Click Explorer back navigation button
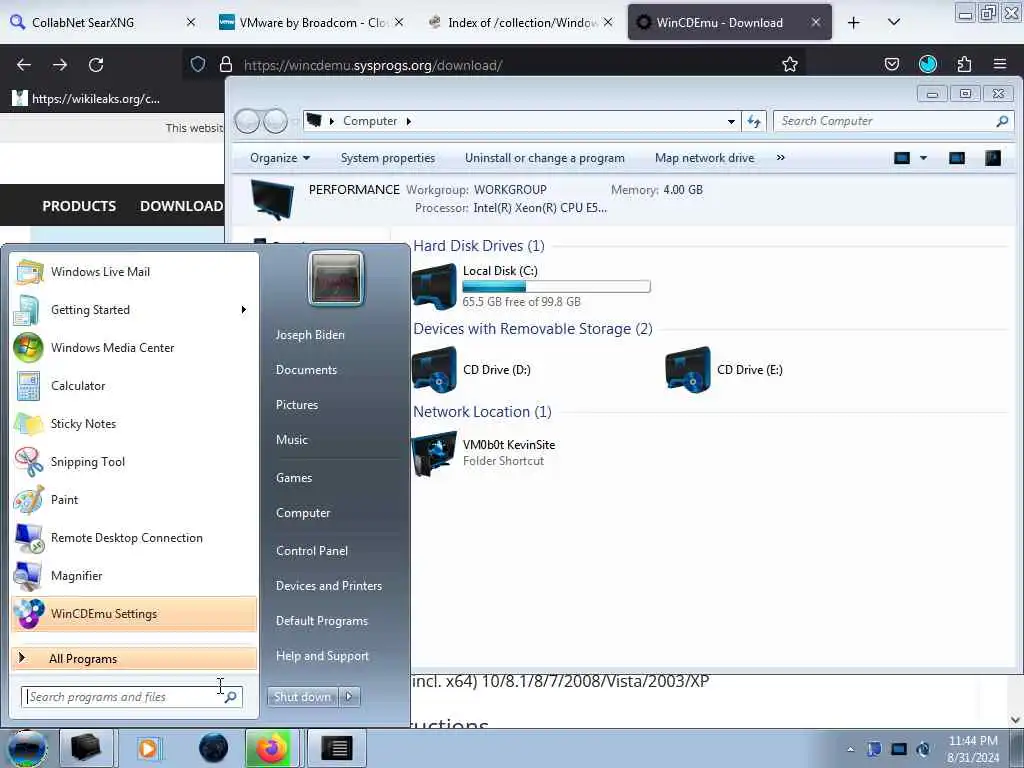The image size is (1024, 768). point(248,121)
